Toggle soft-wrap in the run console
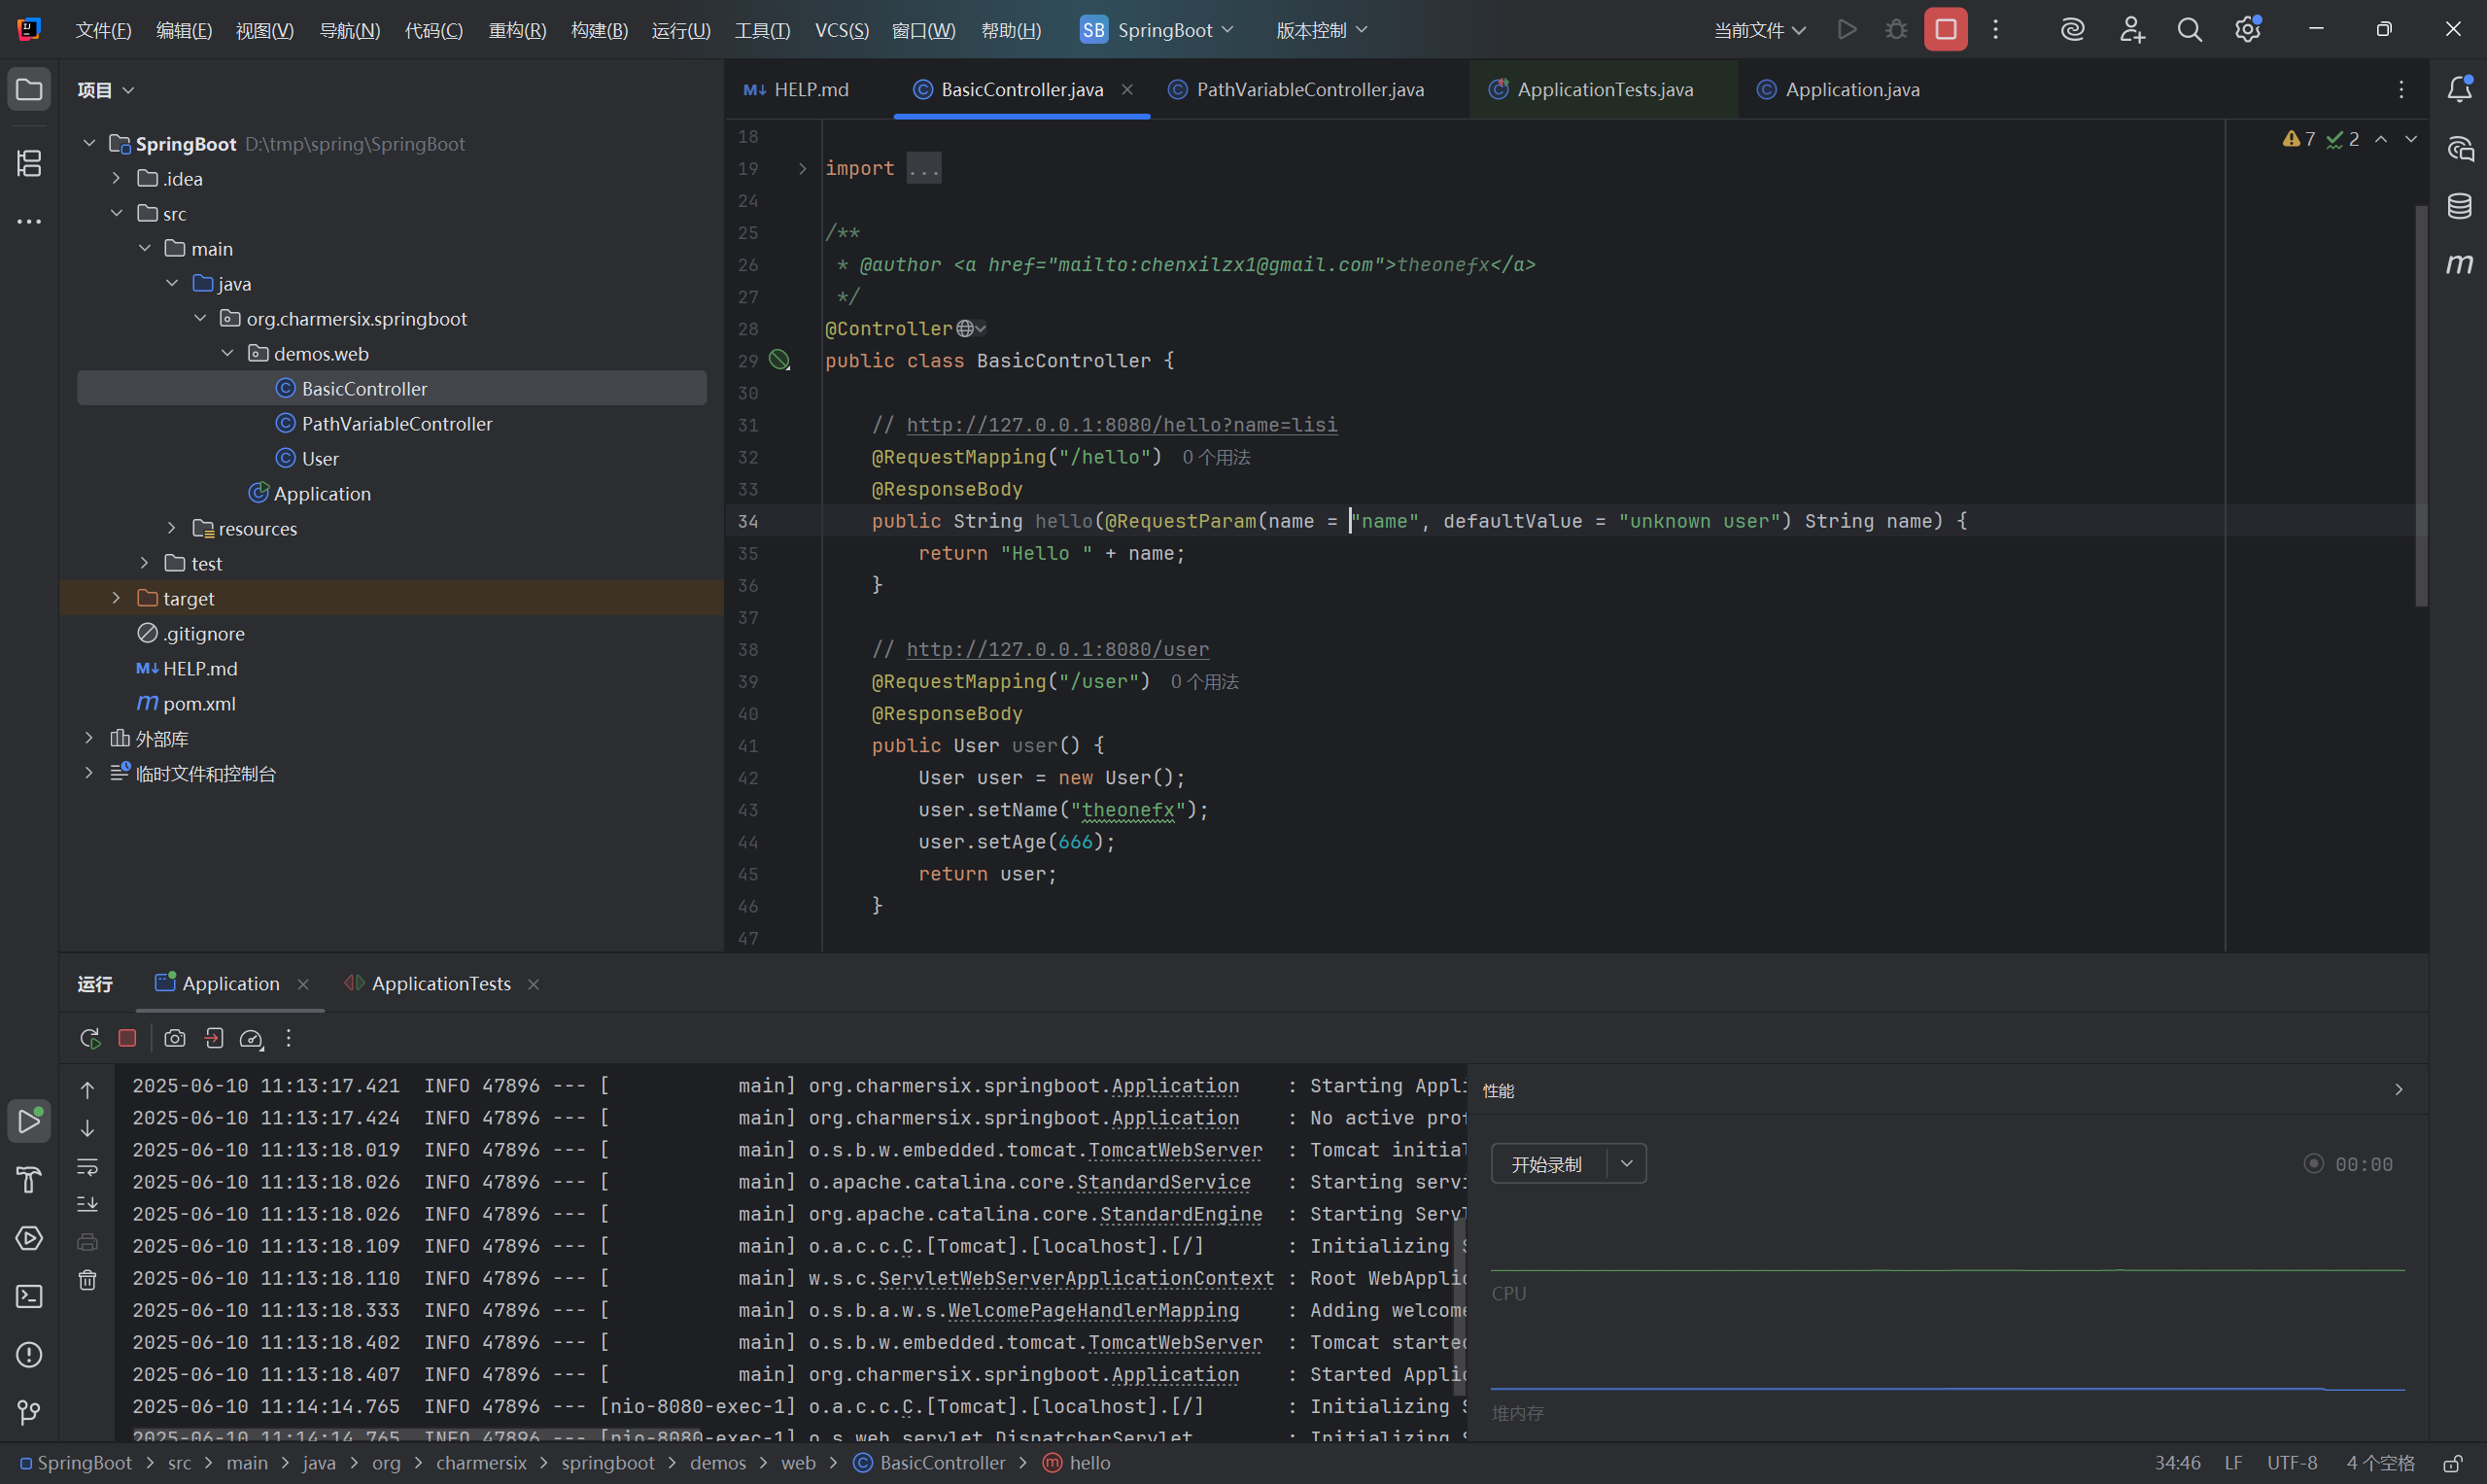This screenshot has width=2487, height=1484. 88,1166
